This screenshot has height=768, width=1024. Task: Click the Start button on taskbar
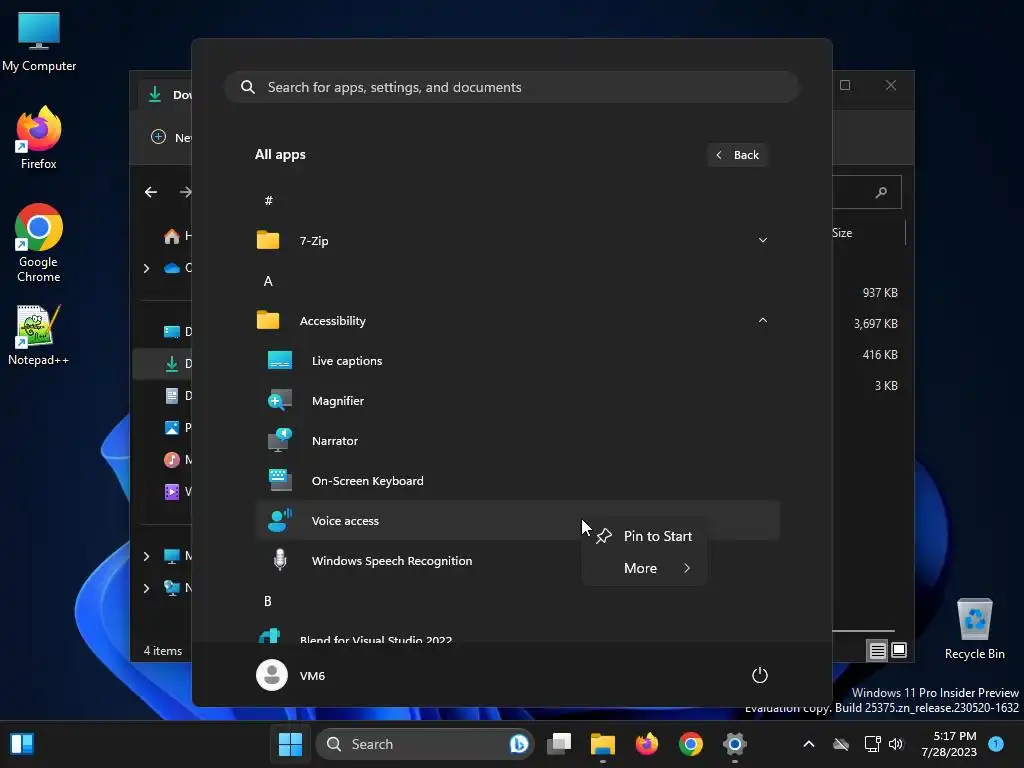click(x=290, y=744)
